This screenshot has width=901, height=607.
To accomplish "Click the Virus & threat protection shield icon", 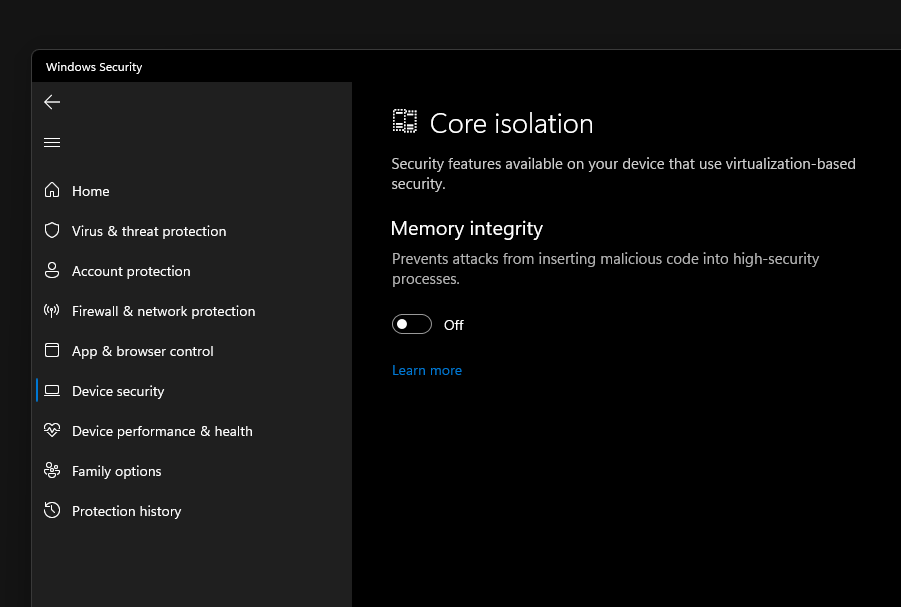I will 52,231.
